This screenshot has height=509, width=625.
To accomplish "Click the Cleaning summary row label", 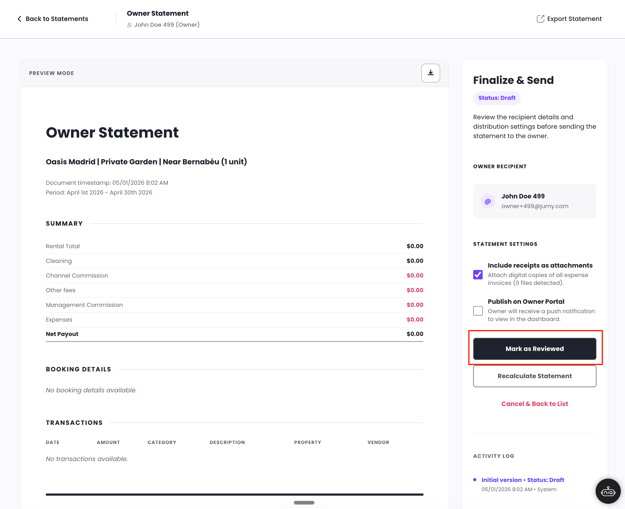I will (59, 261).
